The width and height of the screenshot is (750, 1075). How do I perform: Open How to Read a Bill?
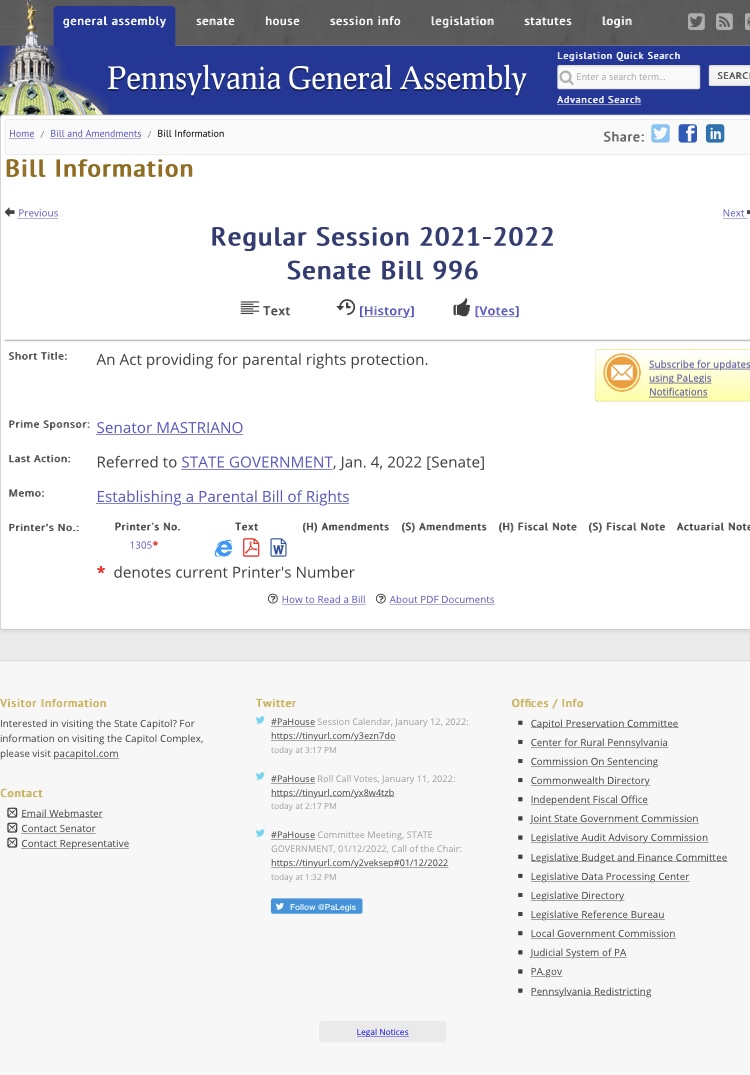(x=324, y=599)
